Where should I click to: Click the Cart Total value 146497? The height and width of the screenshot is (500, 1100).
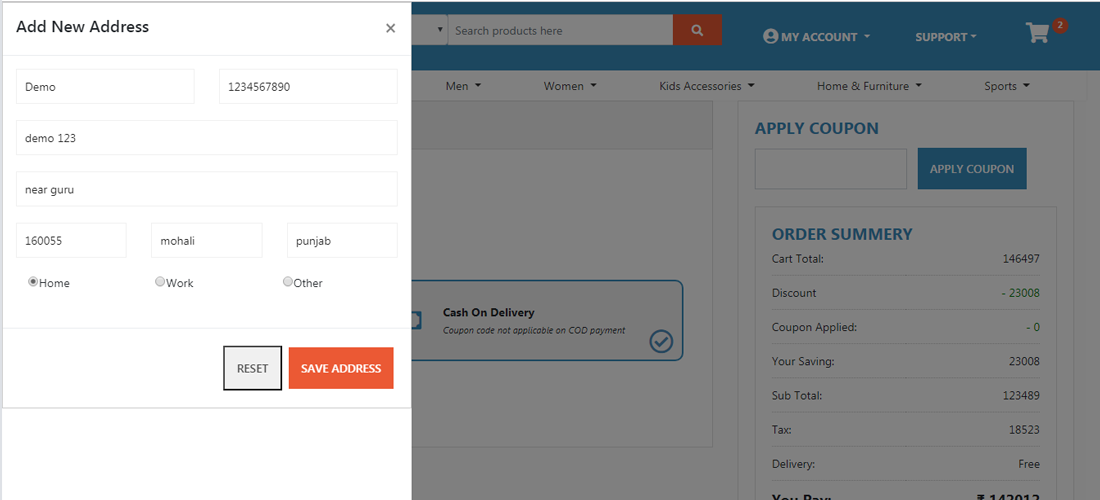pos(1021,259)
